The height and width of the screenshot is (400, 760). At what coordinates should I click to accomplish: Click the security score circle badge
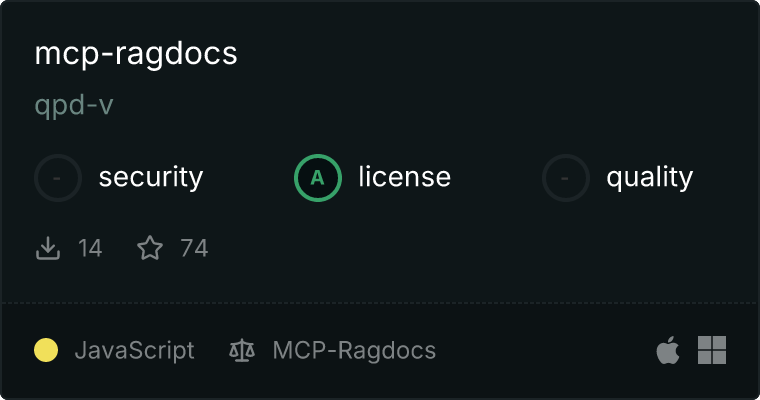pyautogui.click(x=58, y=178)
